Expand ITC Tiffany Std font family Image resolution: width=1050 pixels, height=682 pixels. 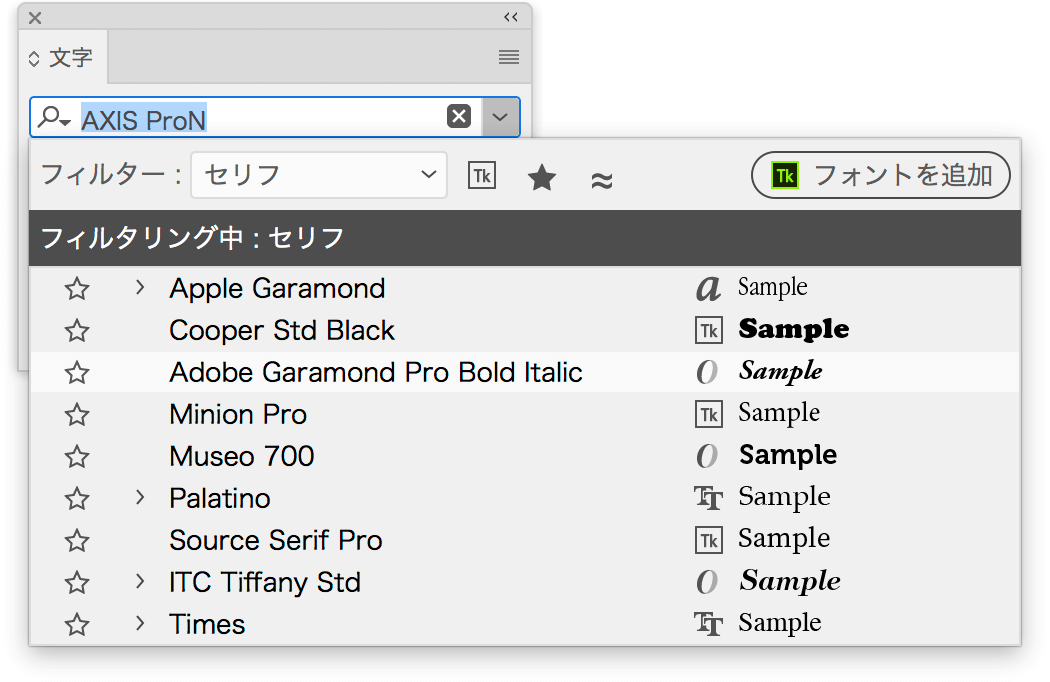(139, 581)
